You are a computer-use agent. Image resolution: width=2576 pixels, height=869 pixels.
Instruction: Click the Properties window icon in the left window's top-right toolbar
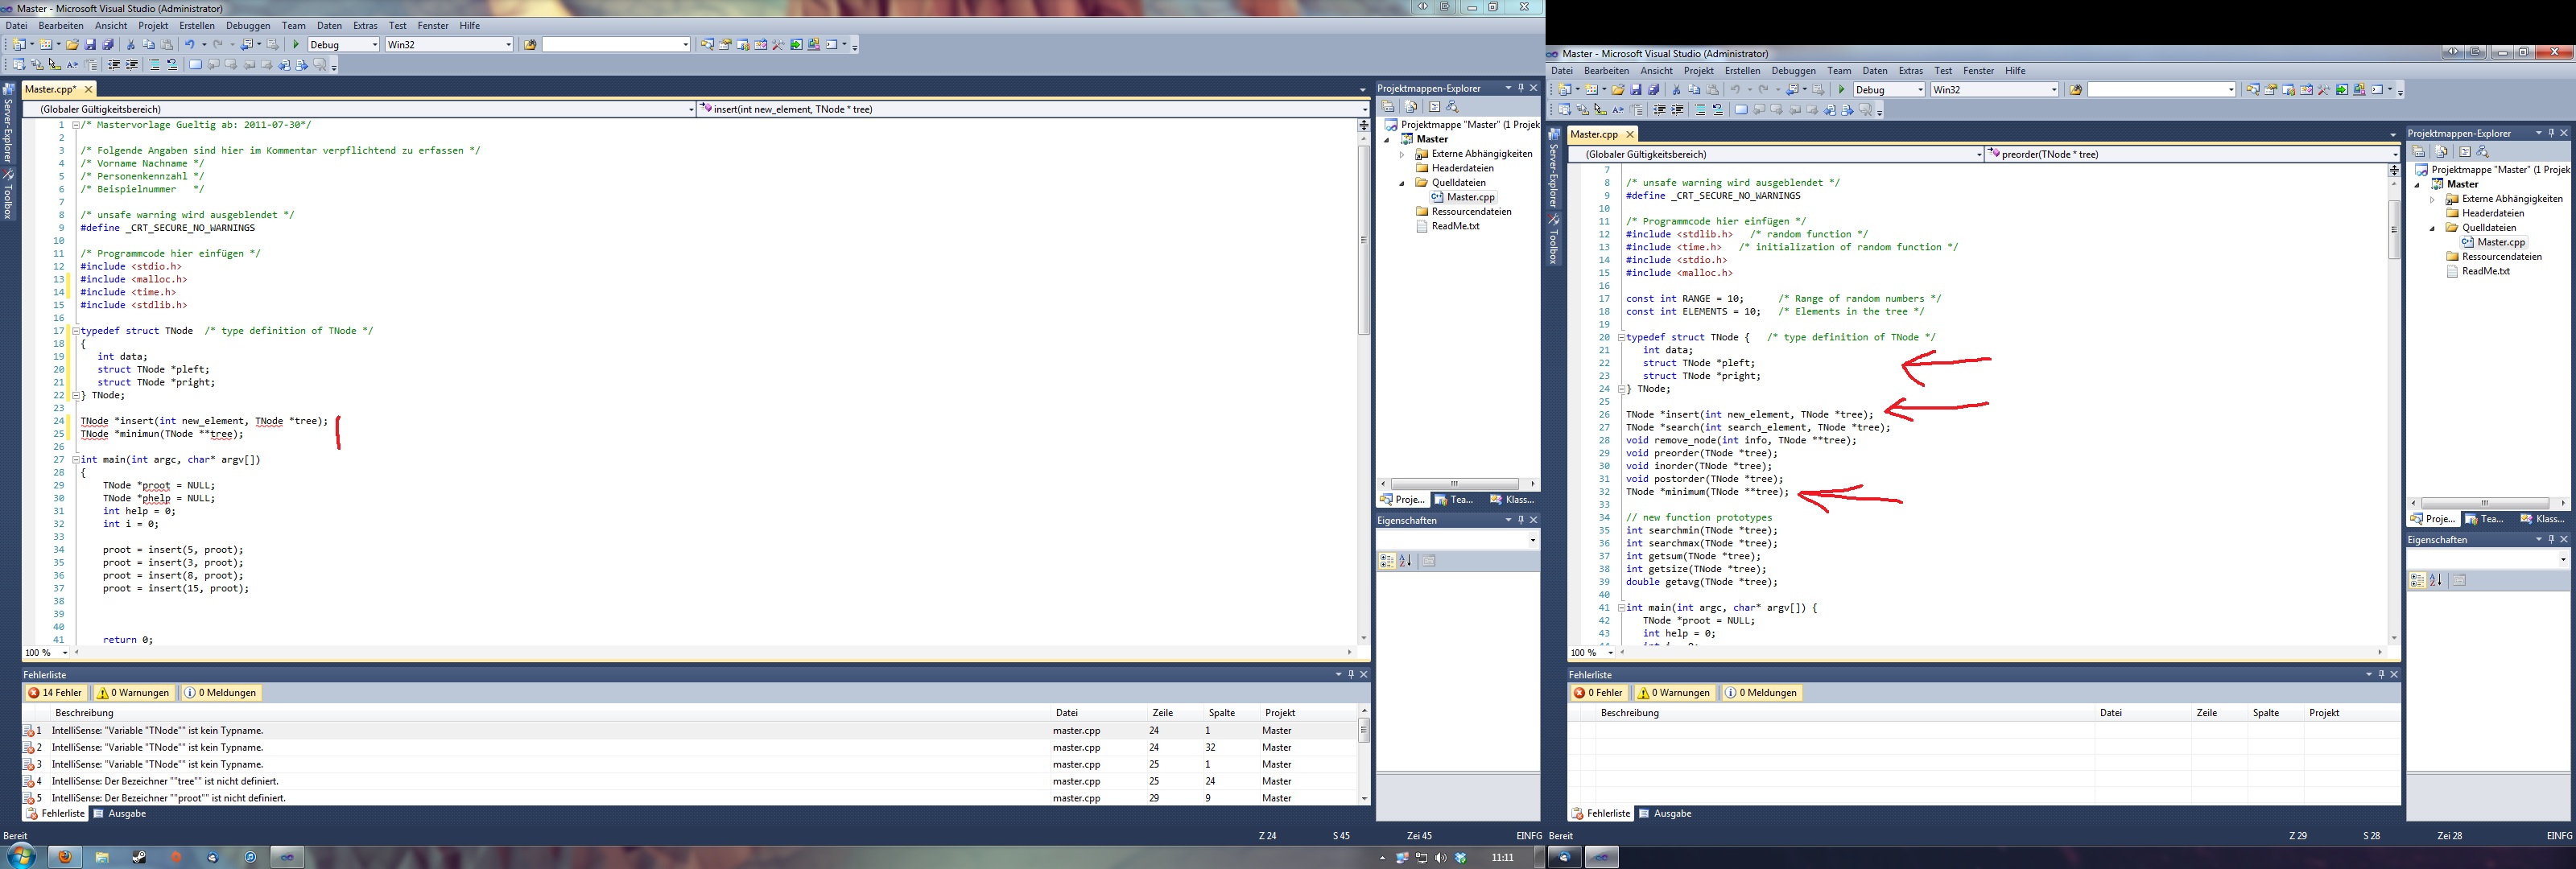(x=725, y=44)
